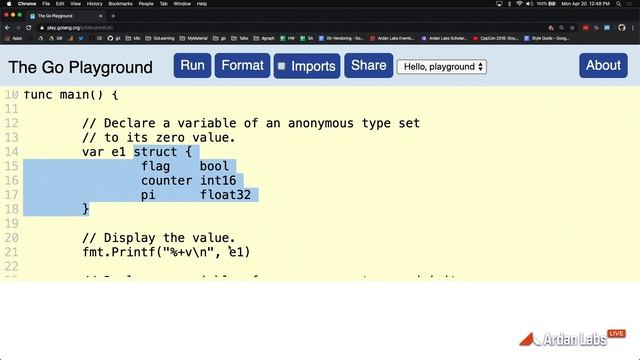Open the File menu
This screenshot has width=640, height=360.
[46, 4]
